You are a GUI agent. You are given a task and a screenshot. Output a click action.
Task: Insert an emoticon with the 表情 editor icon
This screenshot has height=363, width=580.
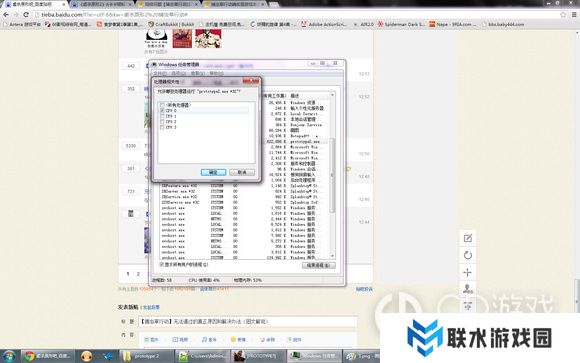(238, 340)
